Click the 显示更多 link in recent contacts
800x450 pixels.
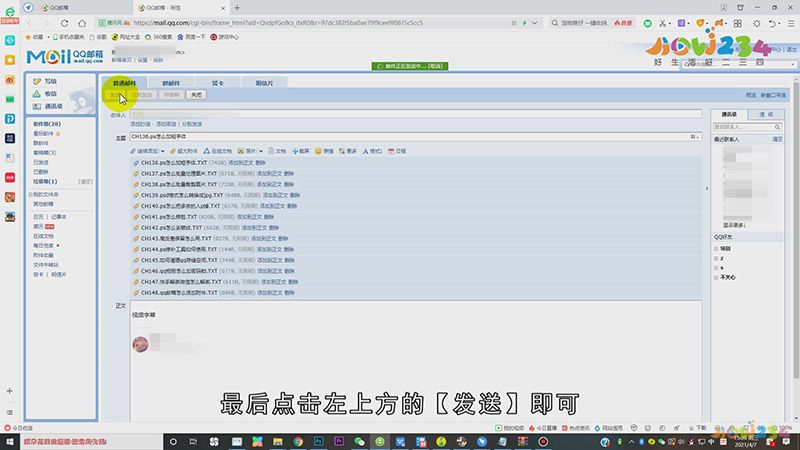735,225
